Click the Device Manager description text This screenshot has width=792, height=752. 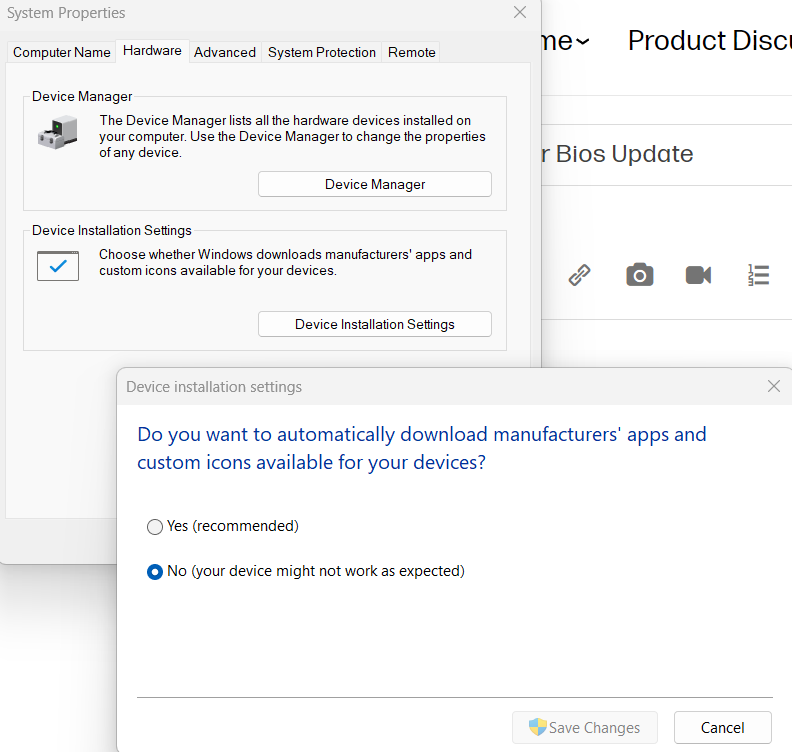[292, 136]
